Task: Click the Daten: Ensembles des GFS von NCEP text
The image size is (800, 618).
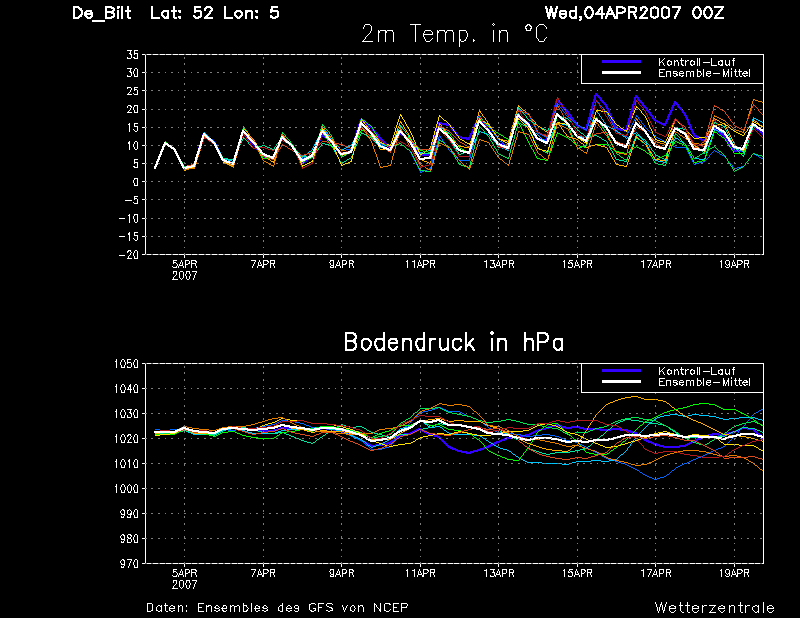Action: 277,608
